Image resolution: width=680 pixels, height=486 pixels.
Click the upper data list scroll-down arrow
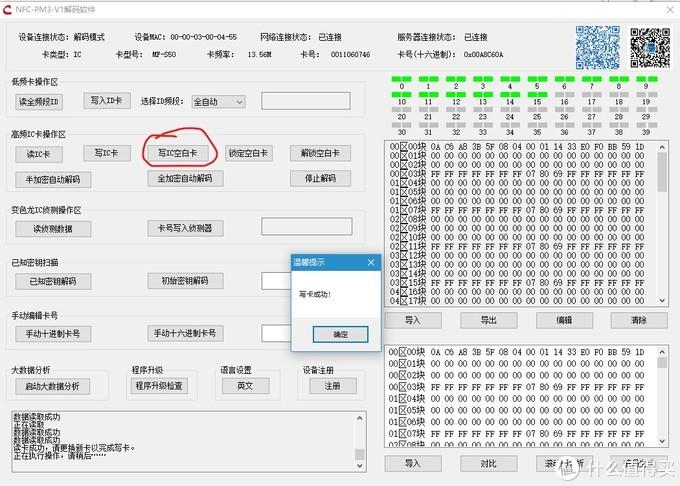pos(662,300)
